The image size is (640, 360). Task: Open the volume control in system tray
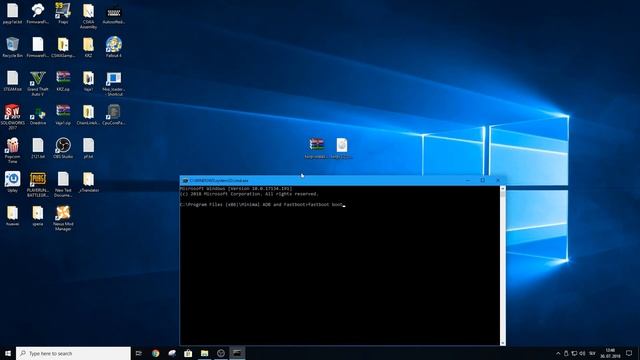(x=582, y=353)
